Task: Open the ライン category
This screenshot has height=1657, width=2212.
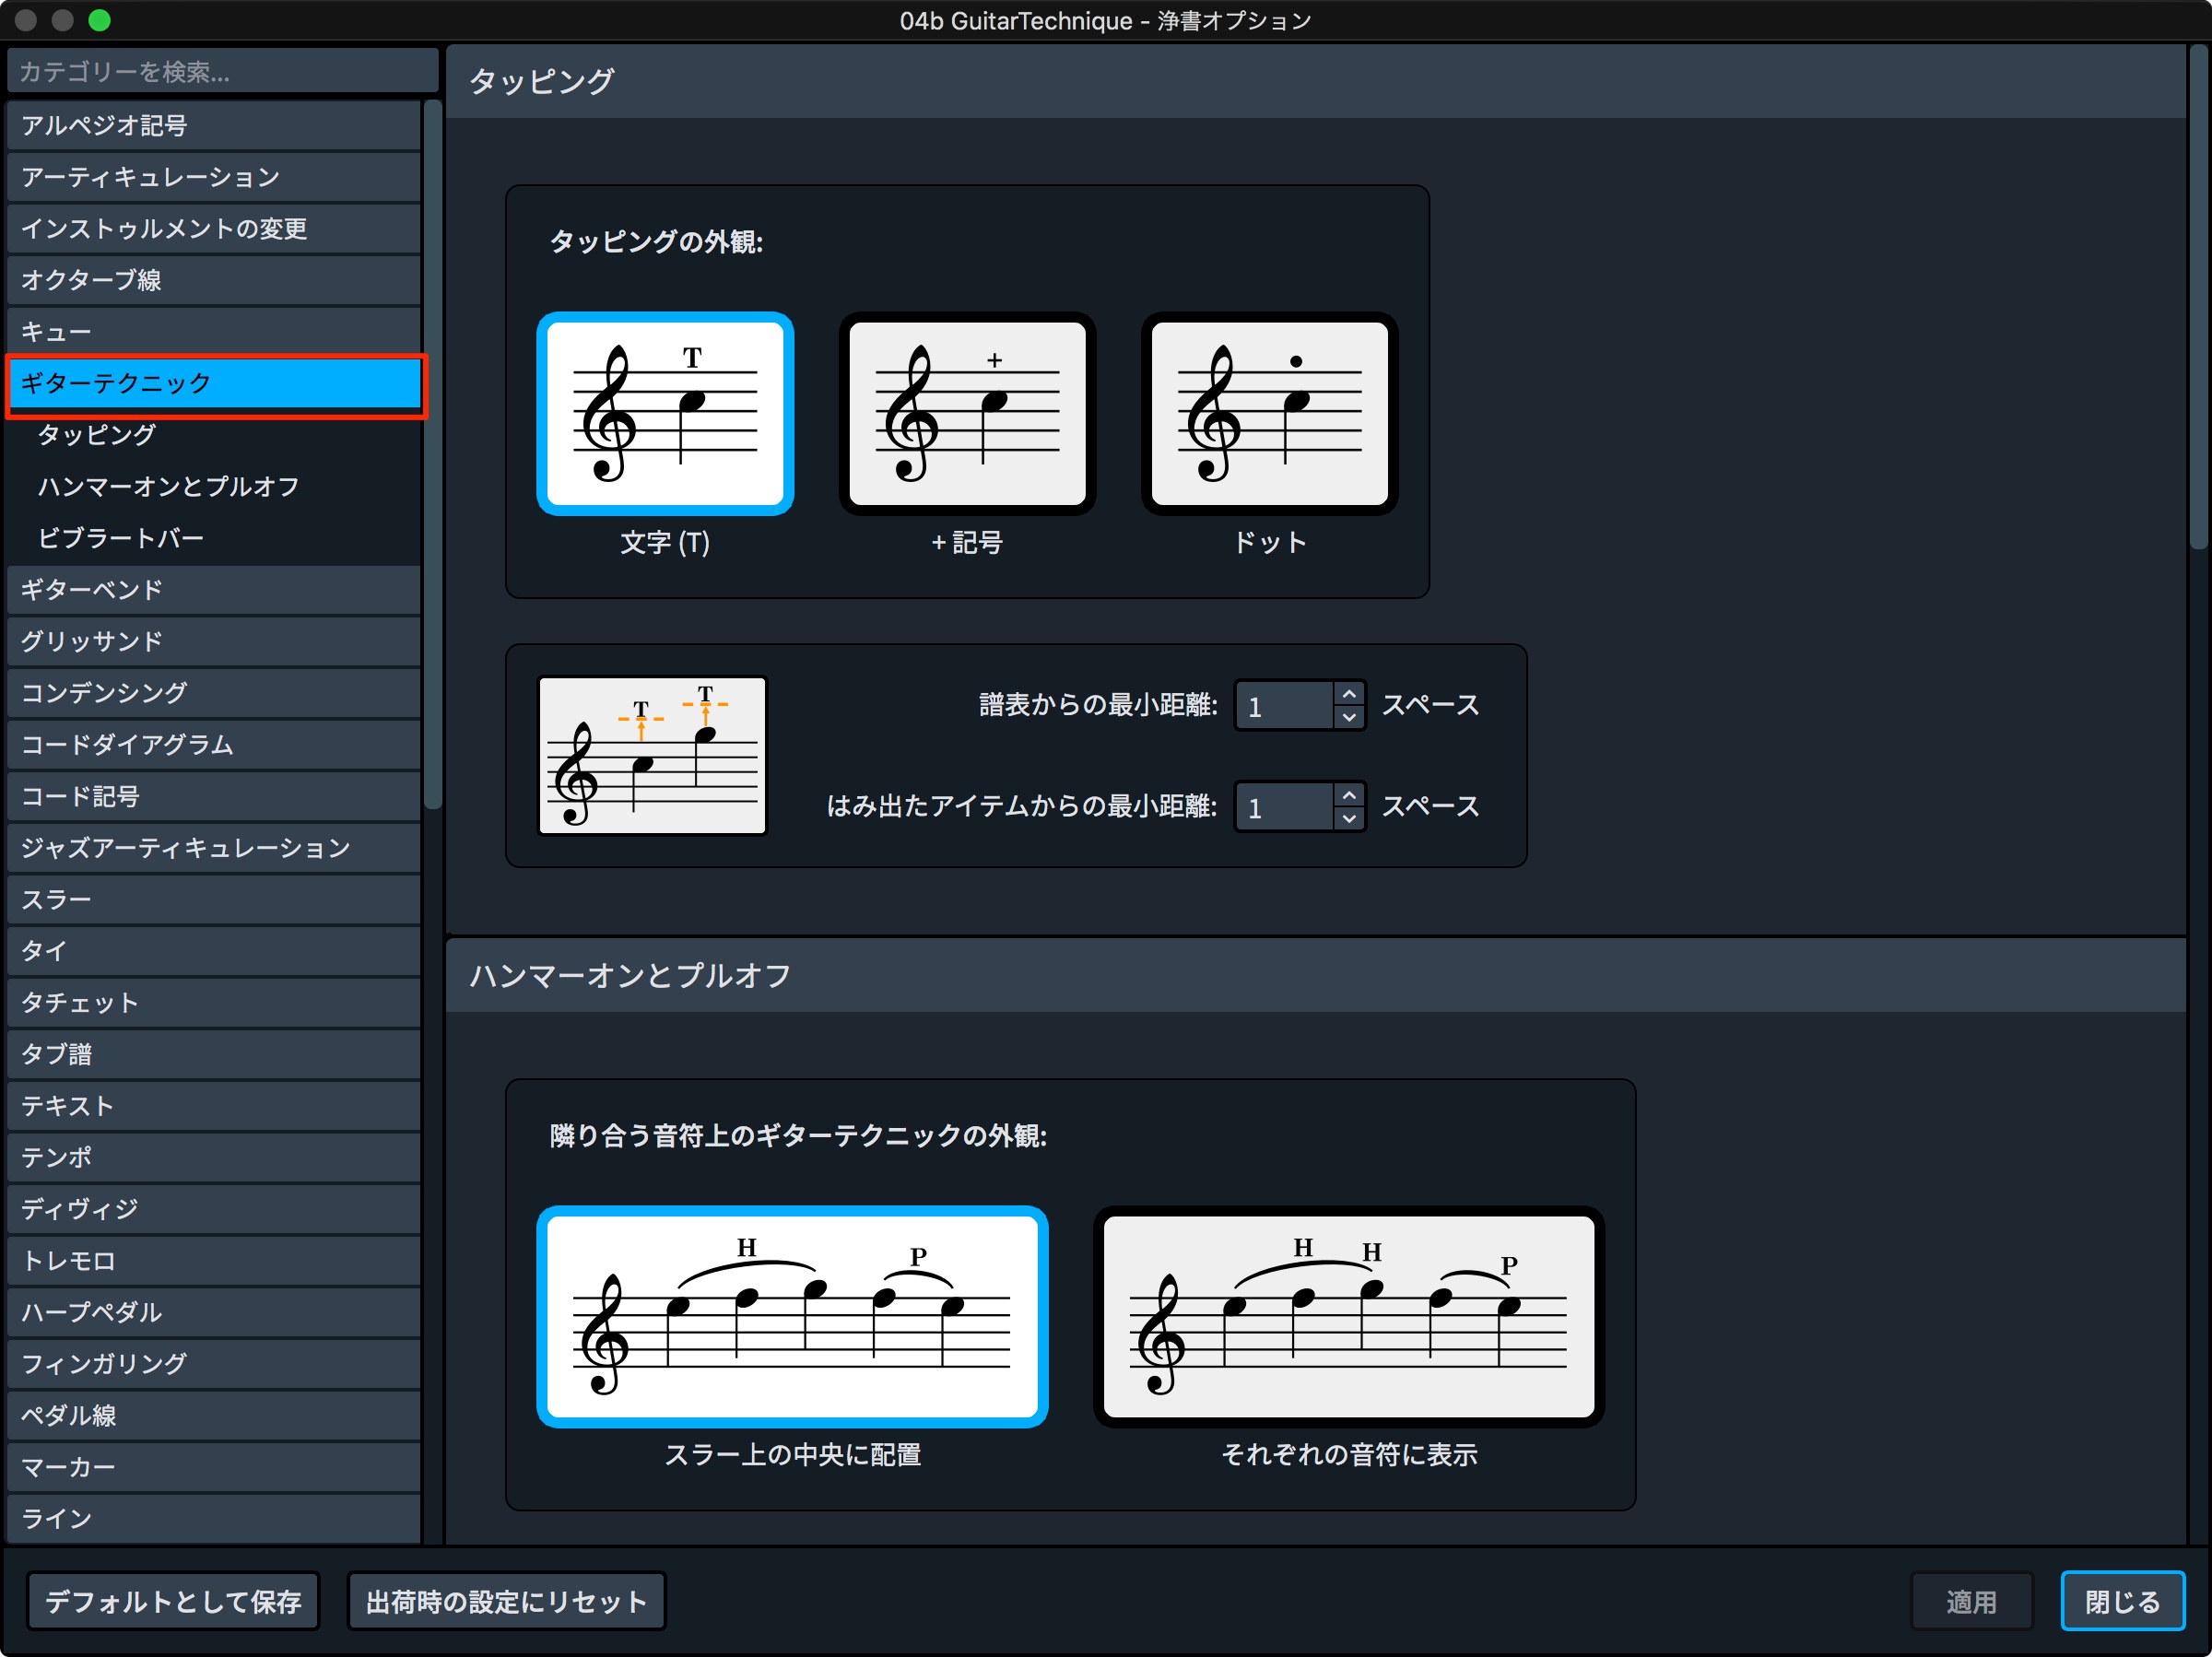Action: [x=213, y=1519]
